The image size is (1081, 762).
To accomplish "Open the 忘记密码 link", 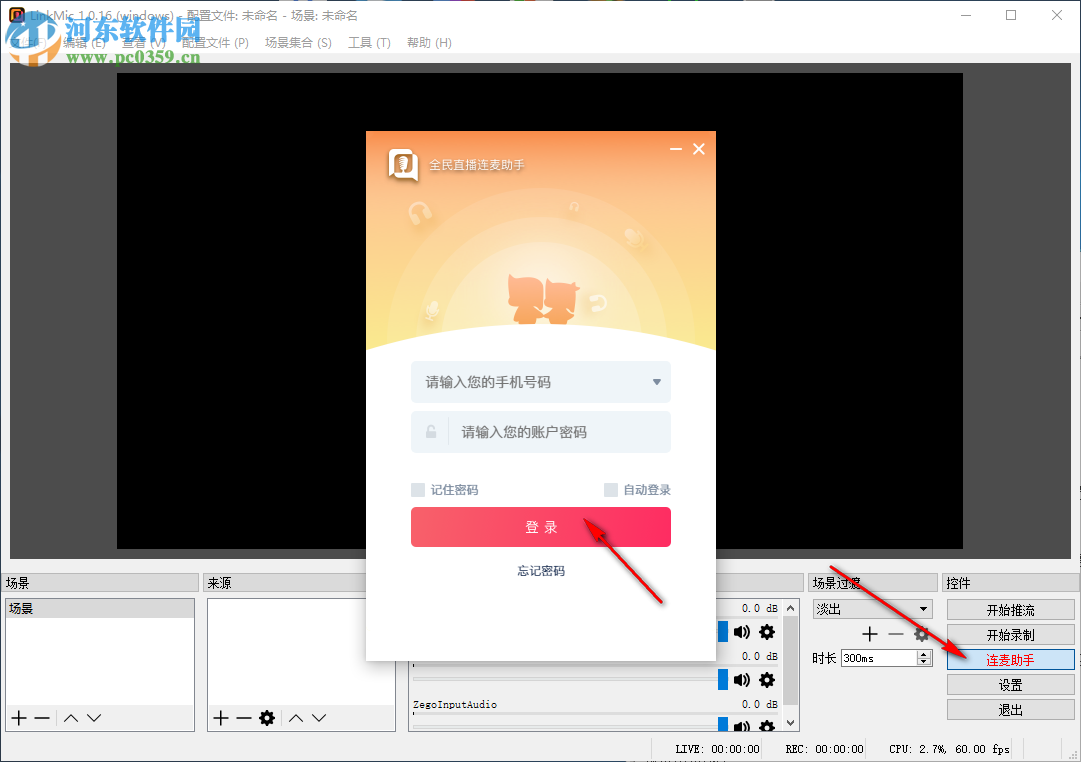I will coord(541,571).
